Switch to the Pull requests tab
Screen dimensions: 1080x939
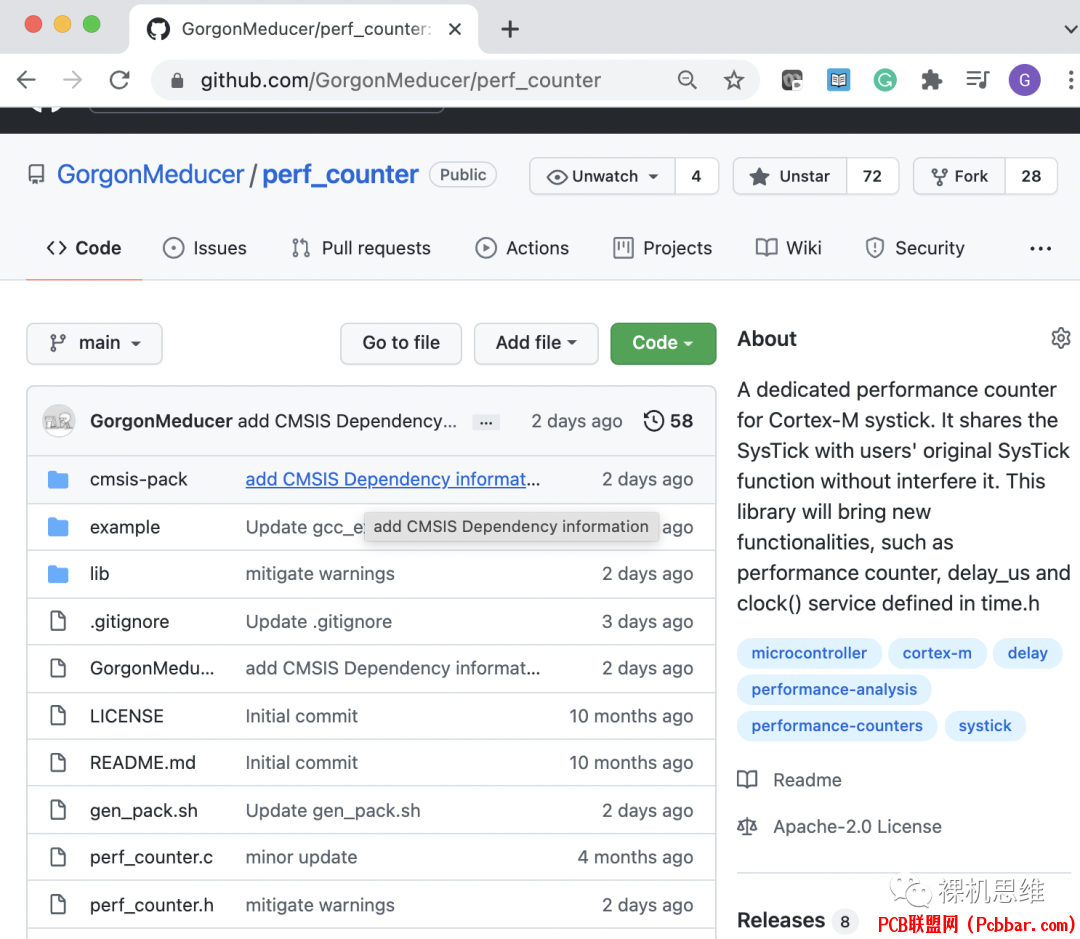[361, 248]
